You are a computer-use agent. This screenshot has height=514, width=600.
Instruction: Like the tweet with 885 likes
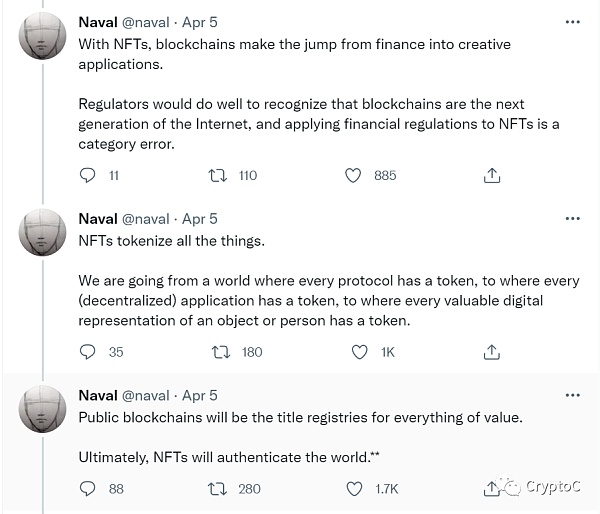coord(352,175)
